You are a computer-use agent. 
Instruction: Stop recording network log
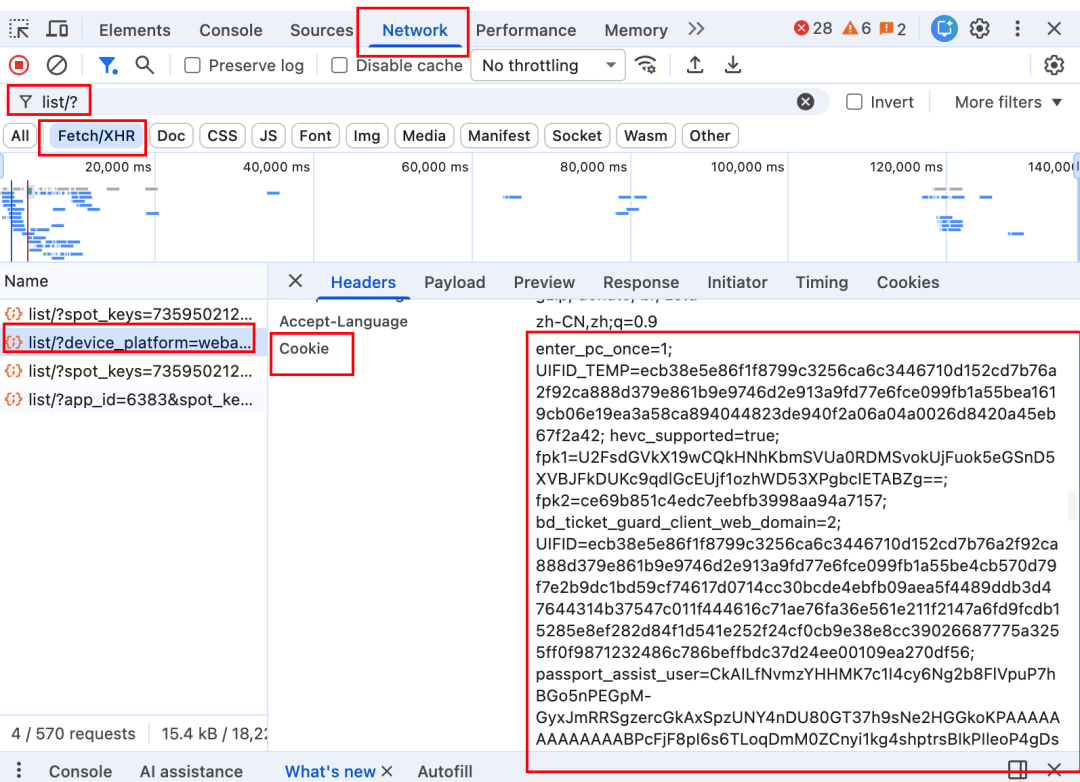point(19,65)
